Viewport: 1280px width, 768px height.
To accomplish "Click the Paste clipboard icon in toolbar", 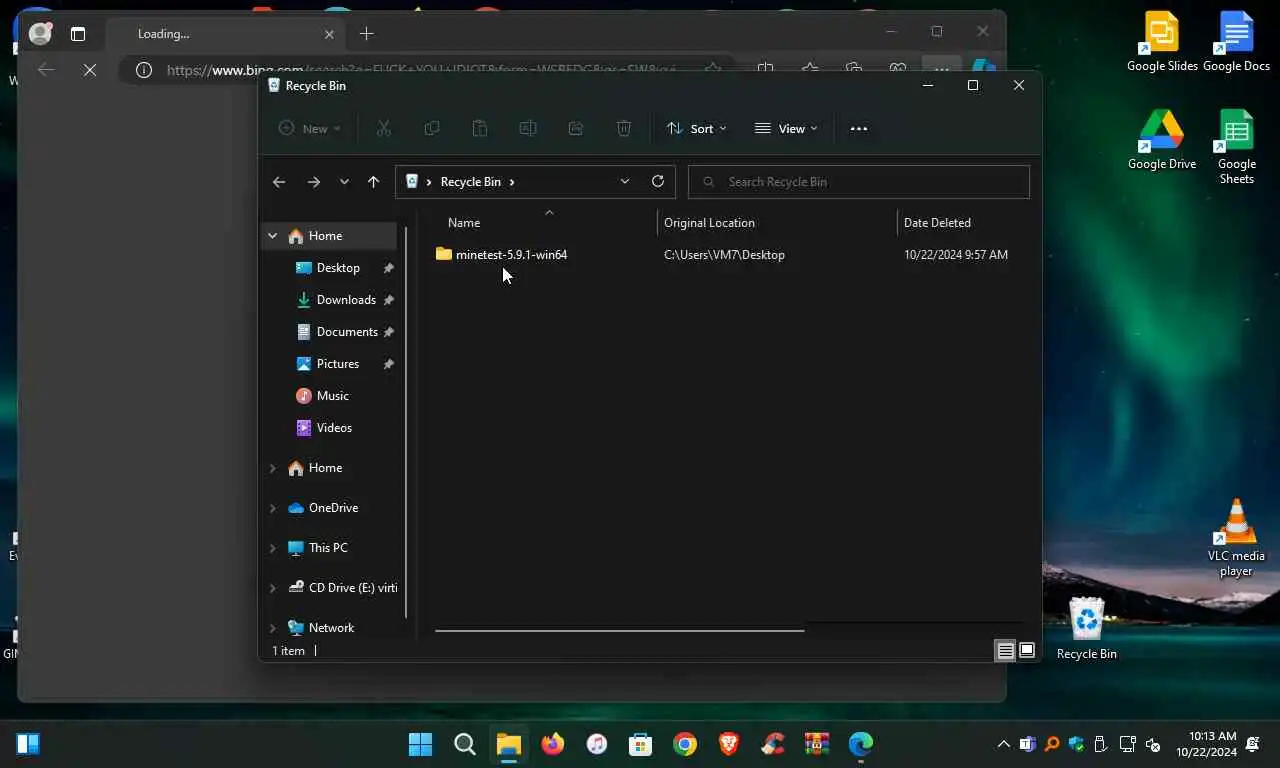I will click(x=480, y=128).
